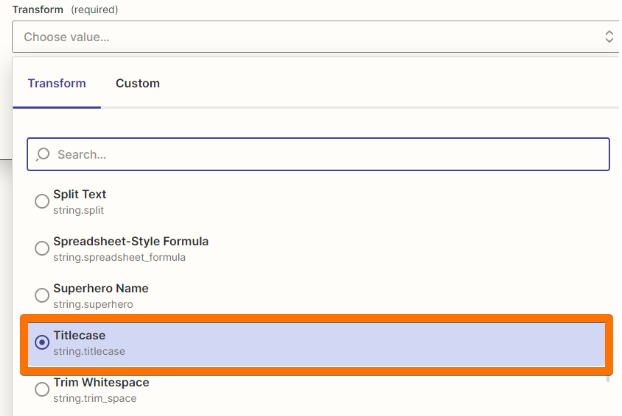Screen dimensions: 622x416
Task: Click the highlighted Titlecase option row
Action: coord(317,344)
